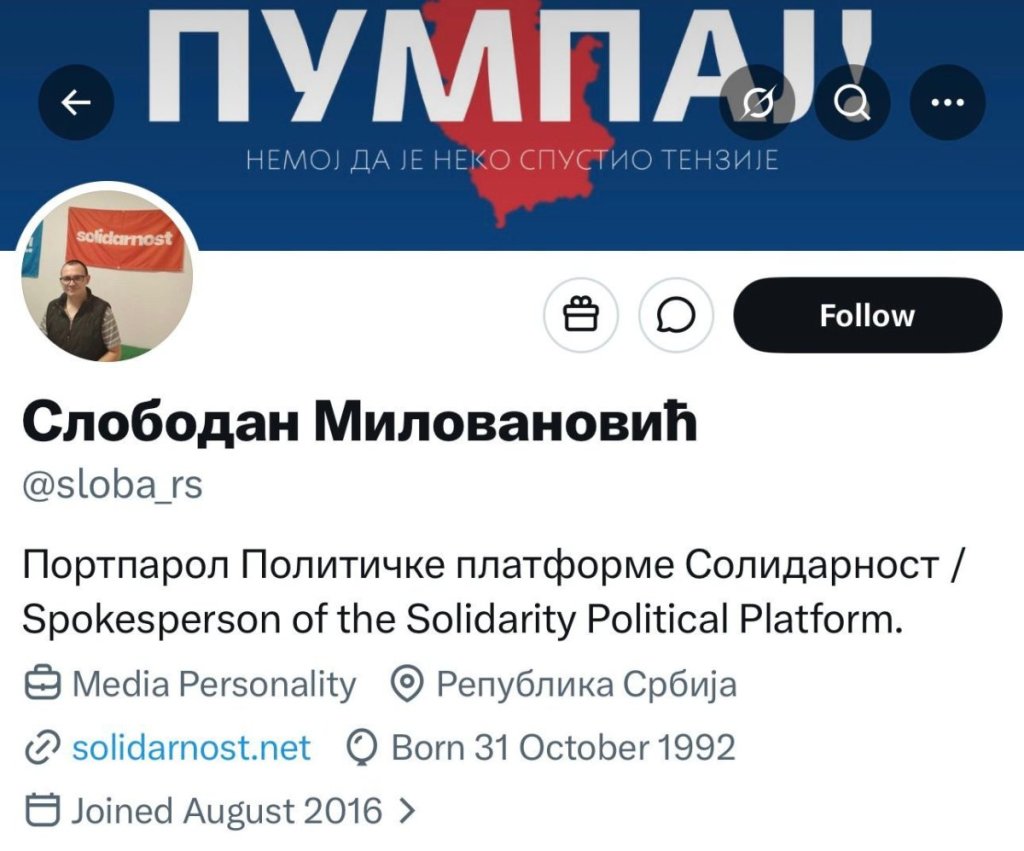Click the gift subscription icon
Screen dimensions: 1024x851
tap(580, 316)
